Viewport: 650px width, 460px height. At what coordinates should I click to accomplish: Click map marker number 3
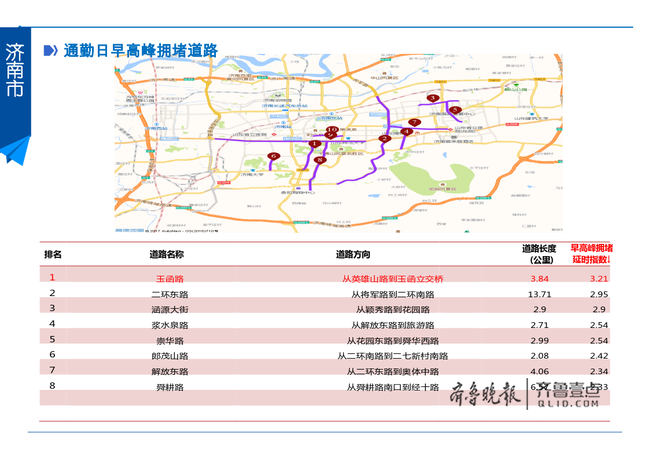[433, 98]
